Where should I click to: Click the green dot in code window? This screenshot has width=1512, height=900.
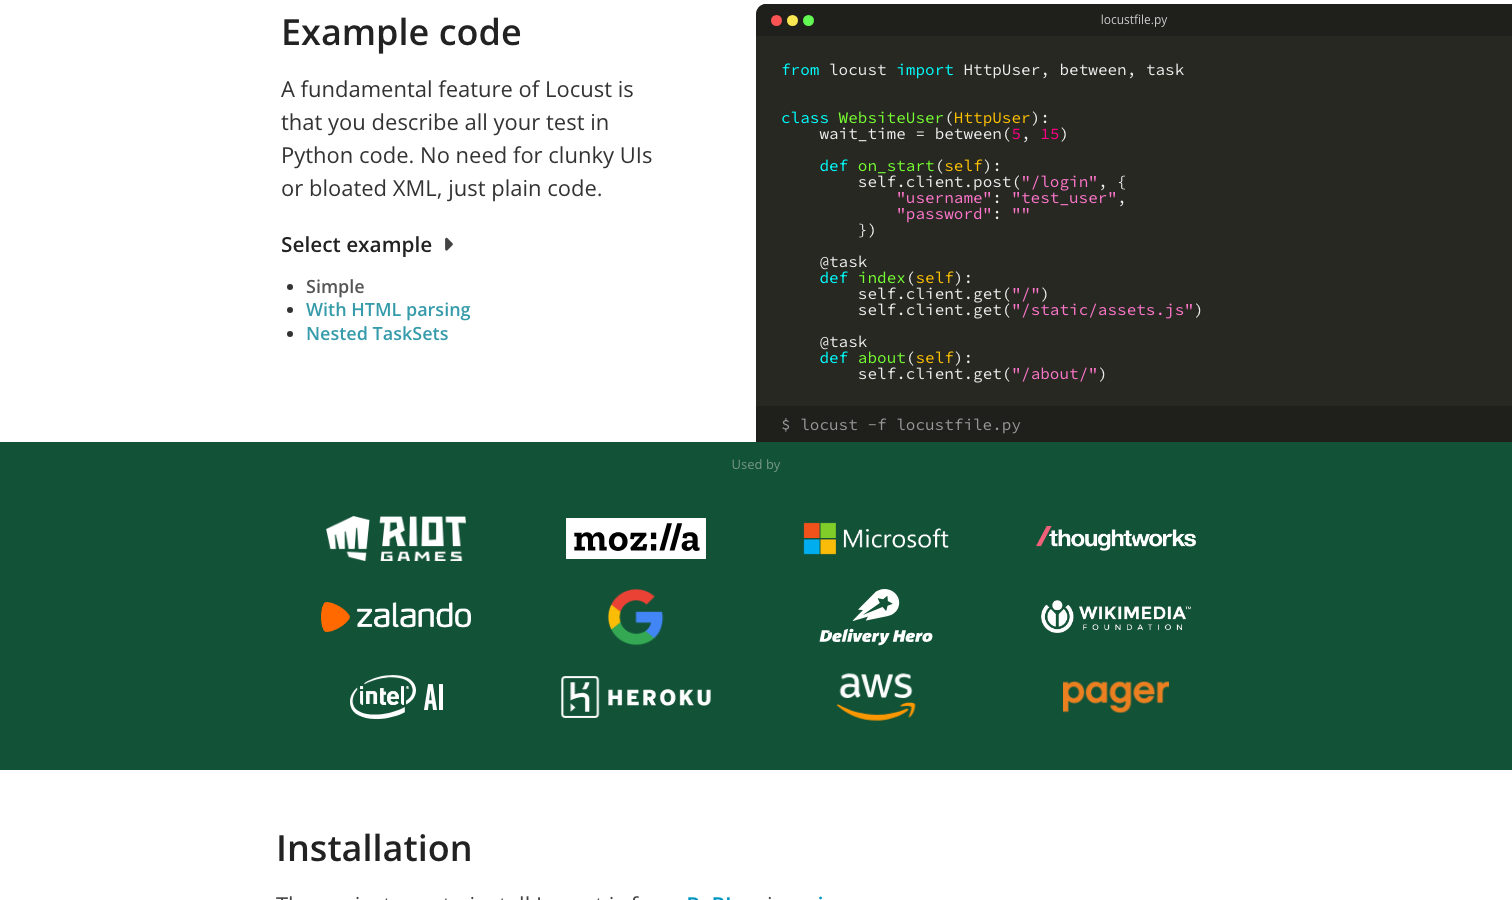808,20
